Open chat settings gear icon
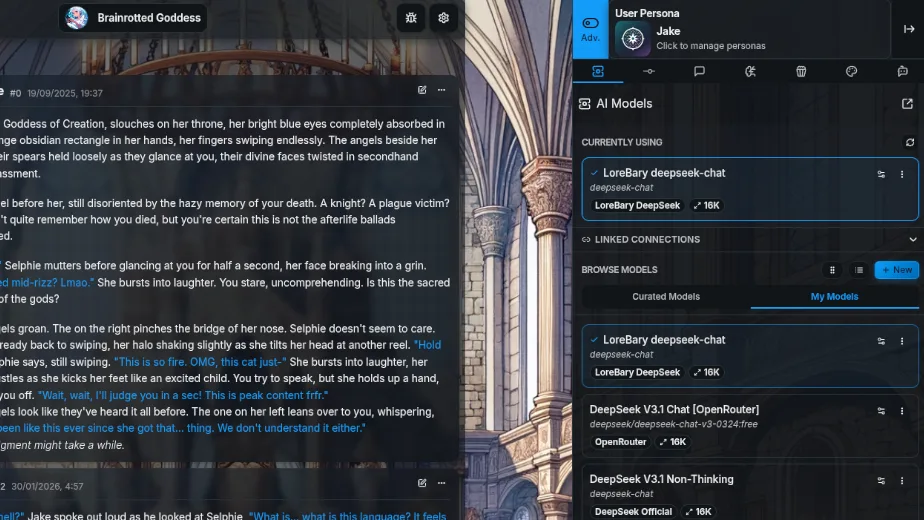The height and width of the screenshot is (520, 924). [x=443, y=18]
